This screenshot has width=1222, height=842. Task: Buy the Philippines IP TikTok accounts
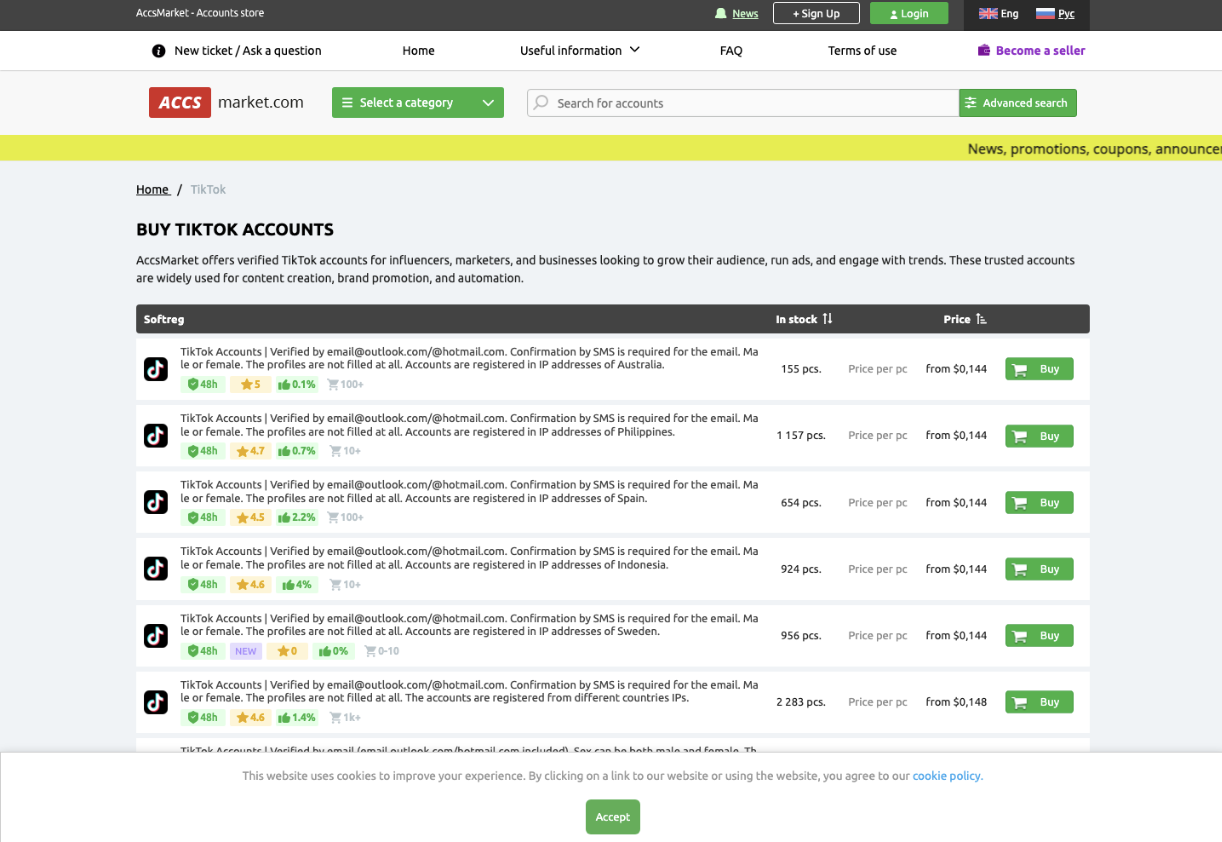point(1039,436)
